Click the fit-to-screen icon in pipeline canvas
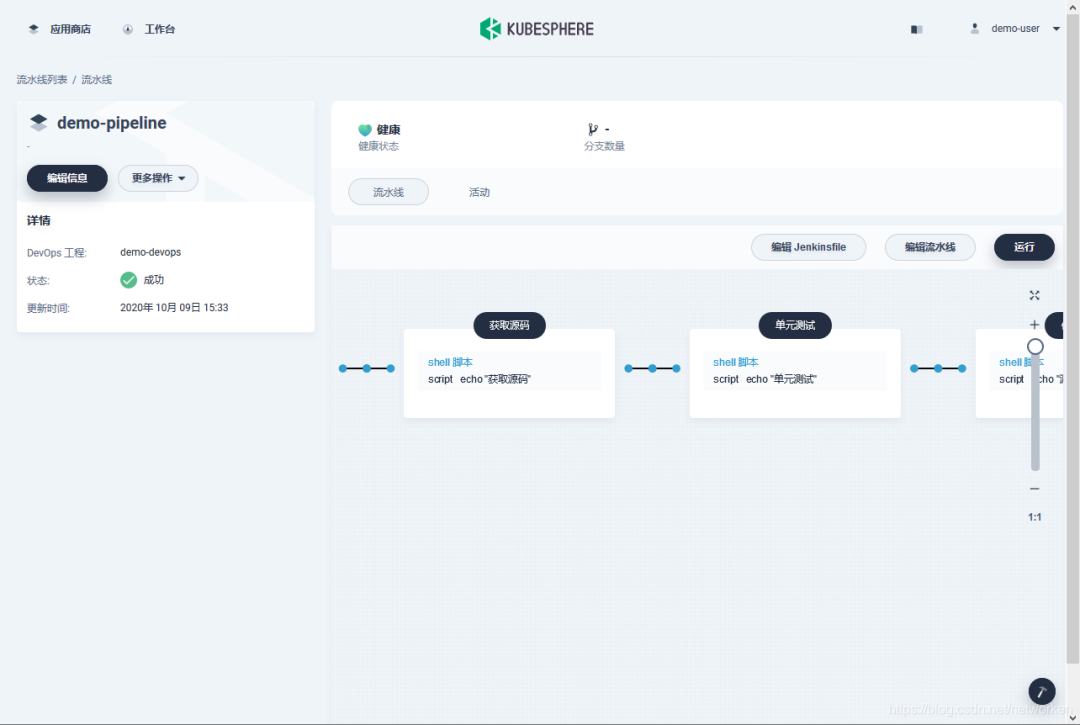Screen dimensions: 1080x725 coord(1034,295)
